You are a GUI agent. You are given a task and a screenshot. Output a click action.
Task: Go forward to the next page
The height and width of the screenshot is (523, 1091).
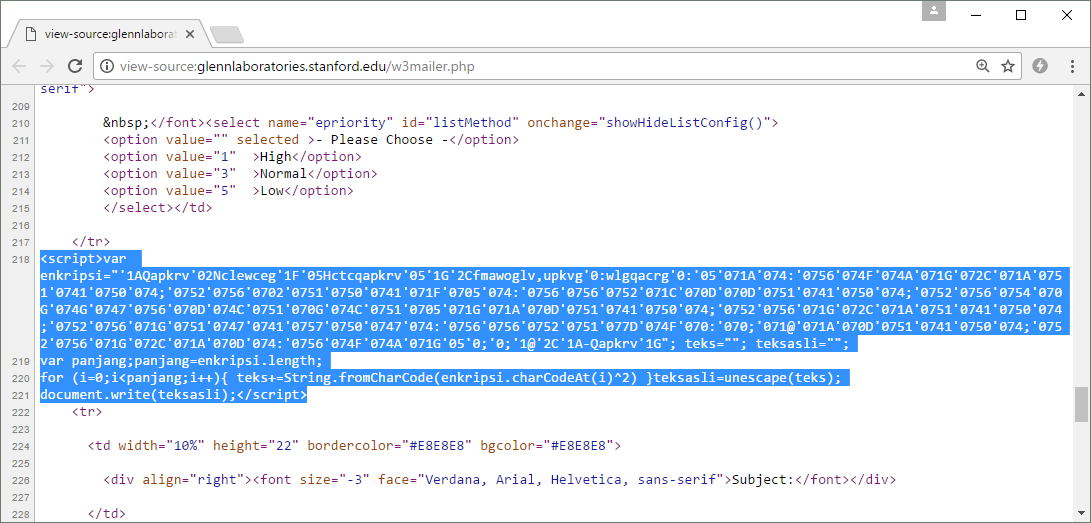click(x=47, y=66)
